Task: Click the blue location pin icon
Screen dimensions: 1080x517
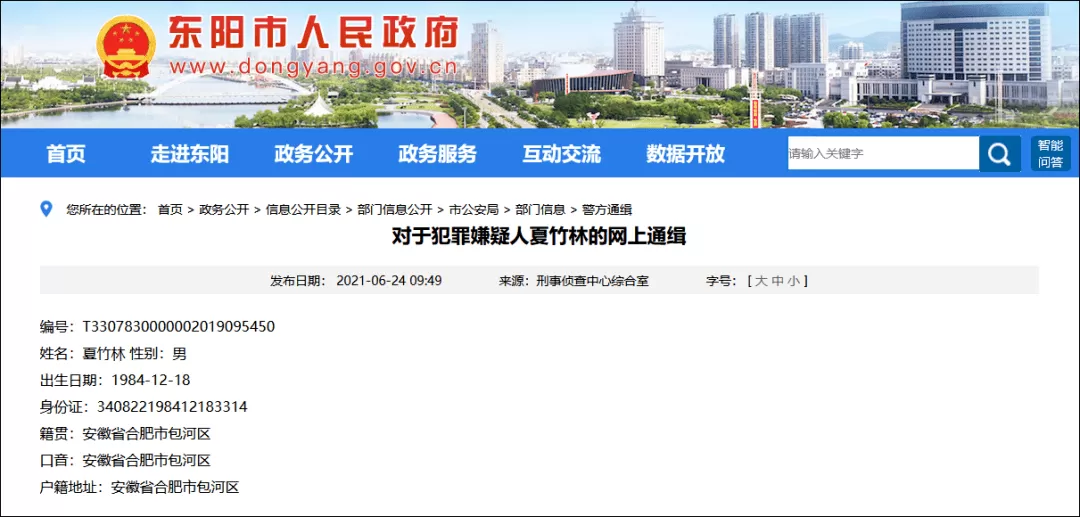Action: tap(46, 209)
